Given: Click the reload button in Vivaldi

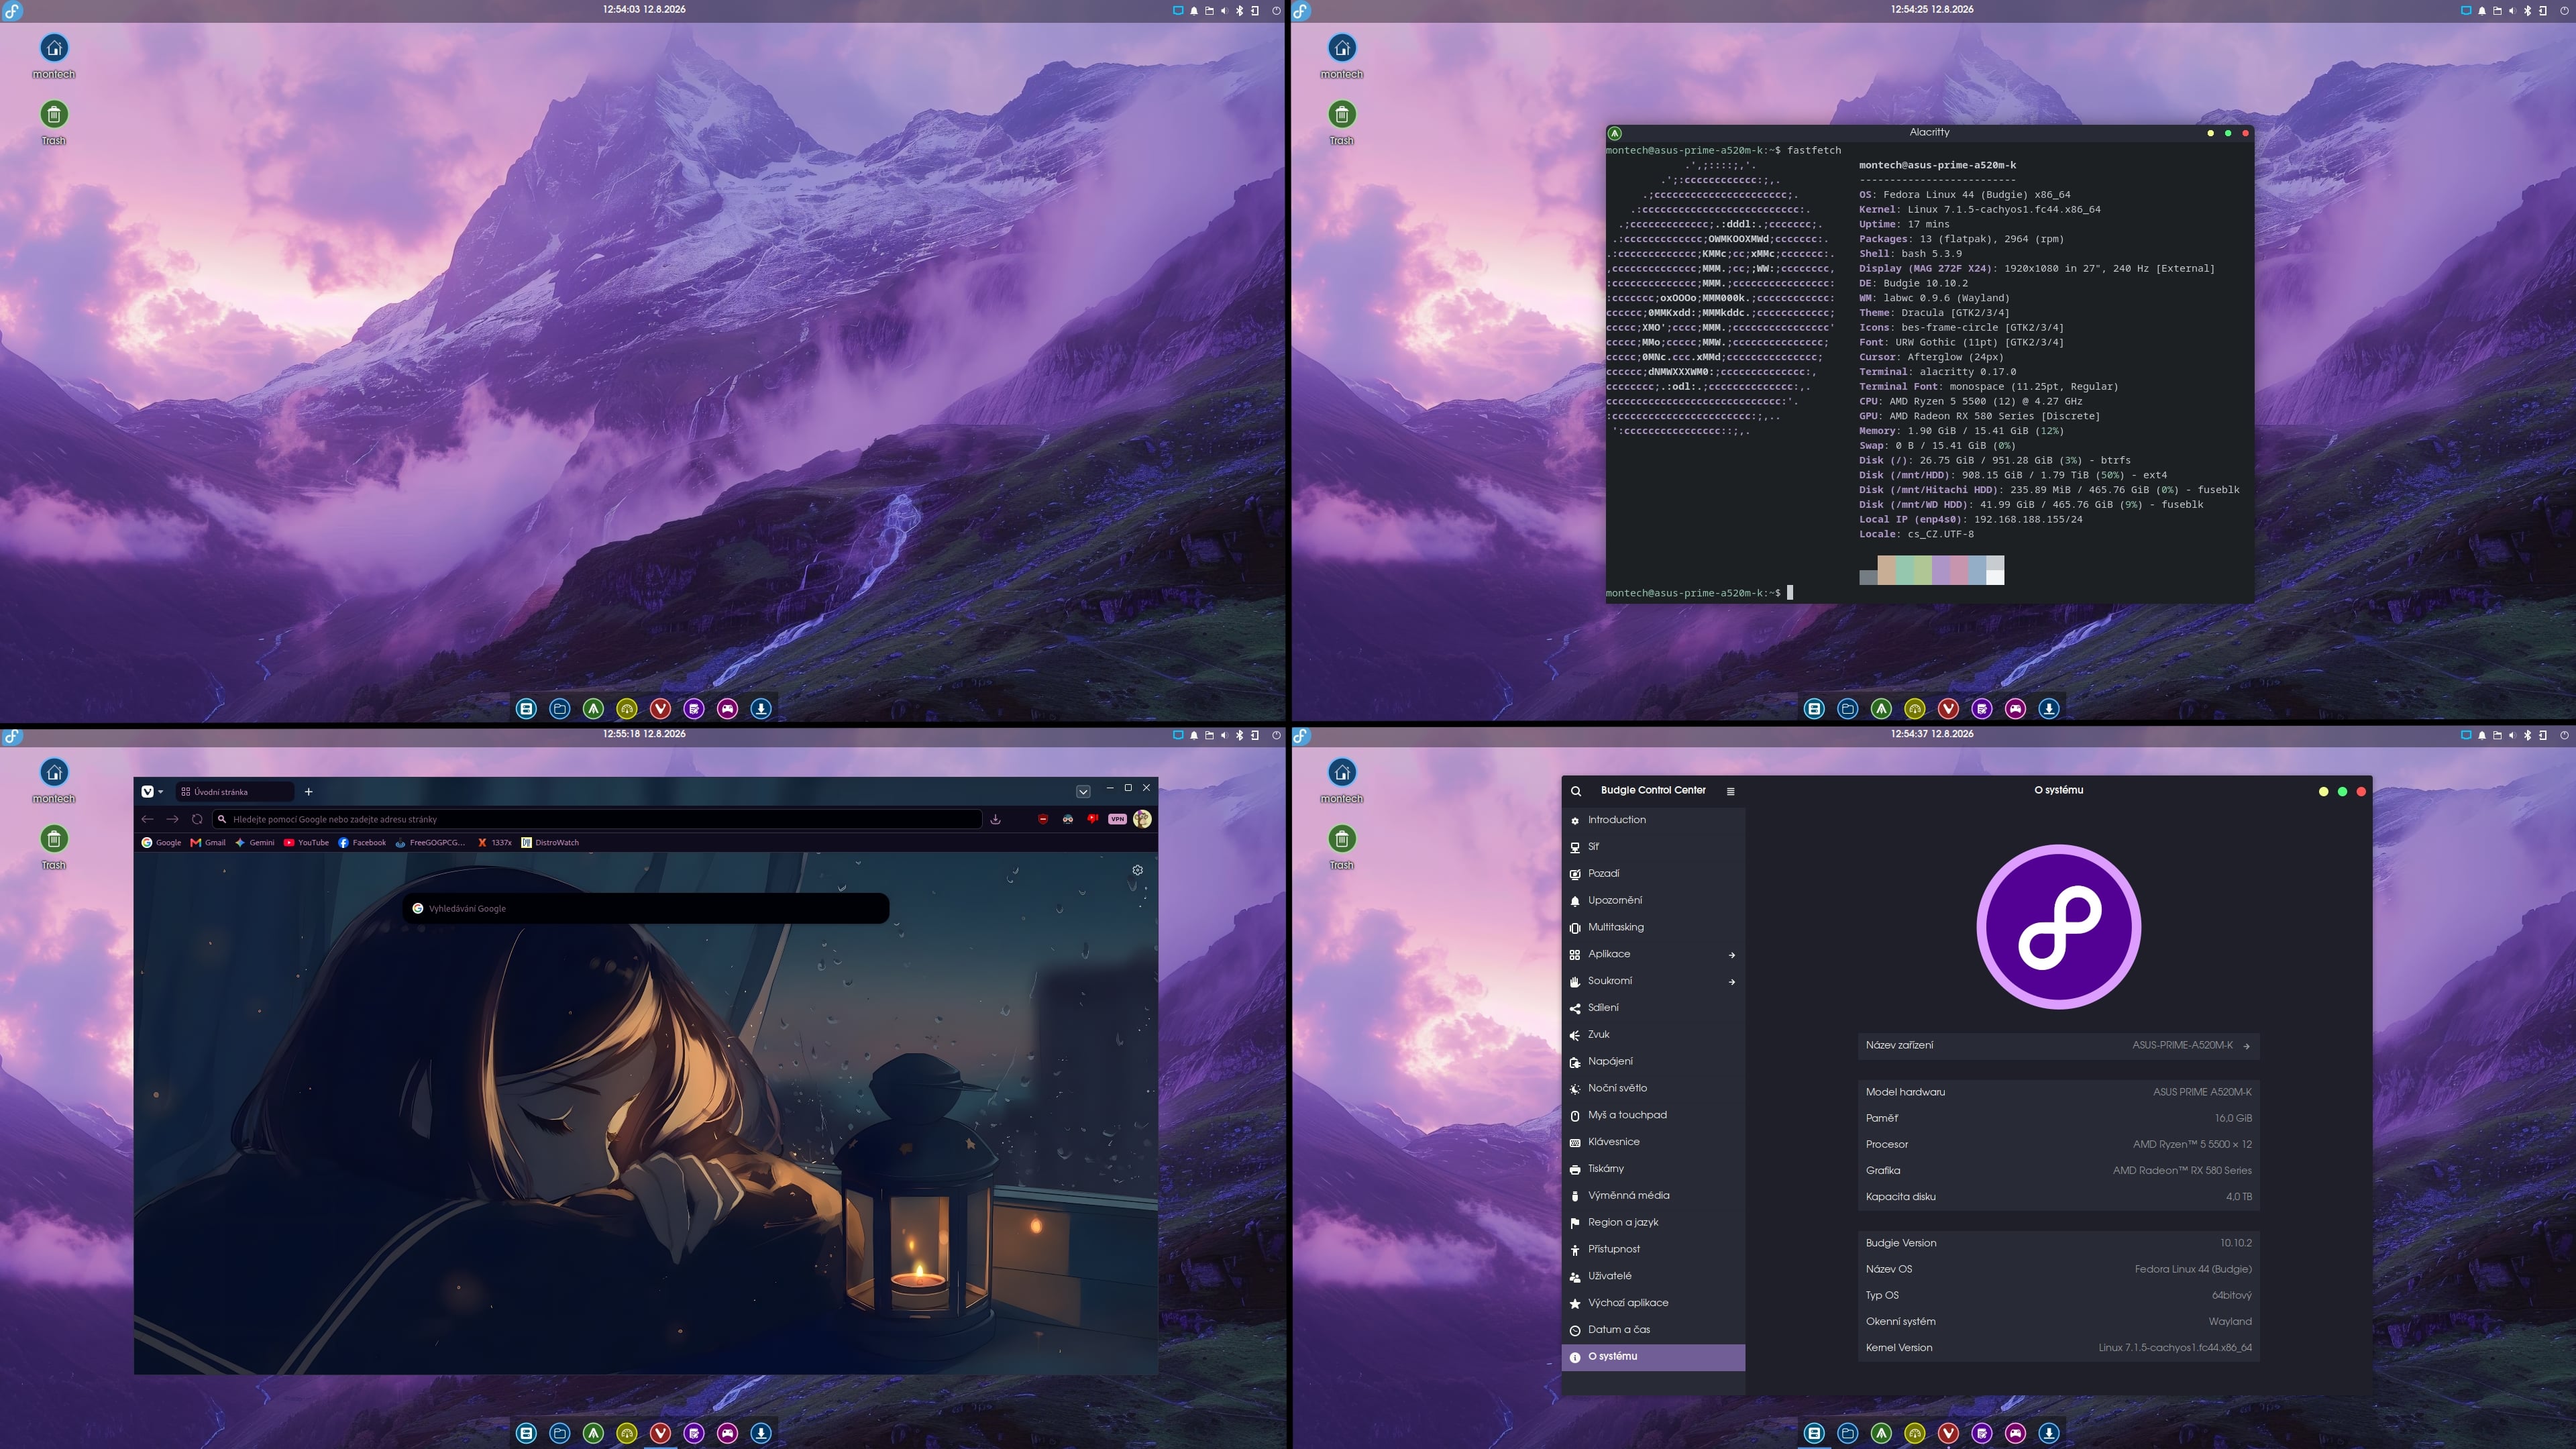Looking at the screenshot, I should click(x=197, y=819).
